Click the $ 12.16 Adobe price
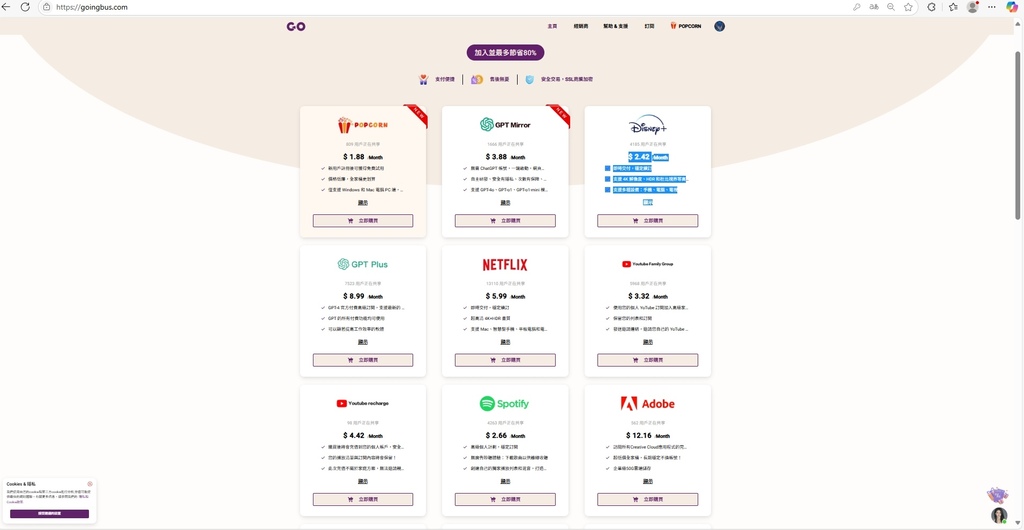This screenshot has width=1024, height=530. click(638, 435)
